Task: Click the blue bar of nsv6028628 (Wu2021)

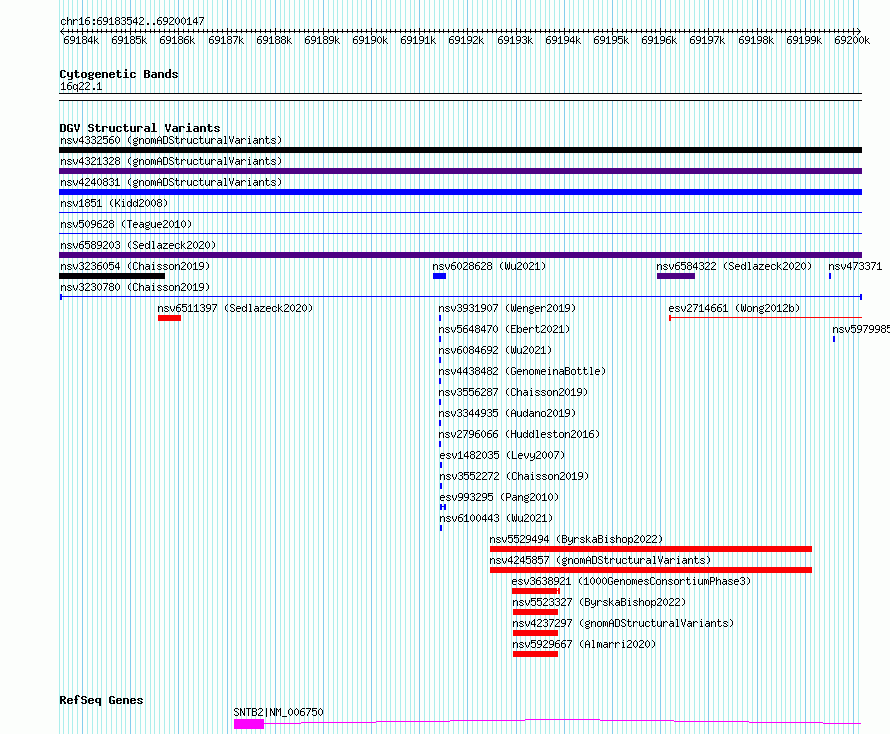Action: 439,276
